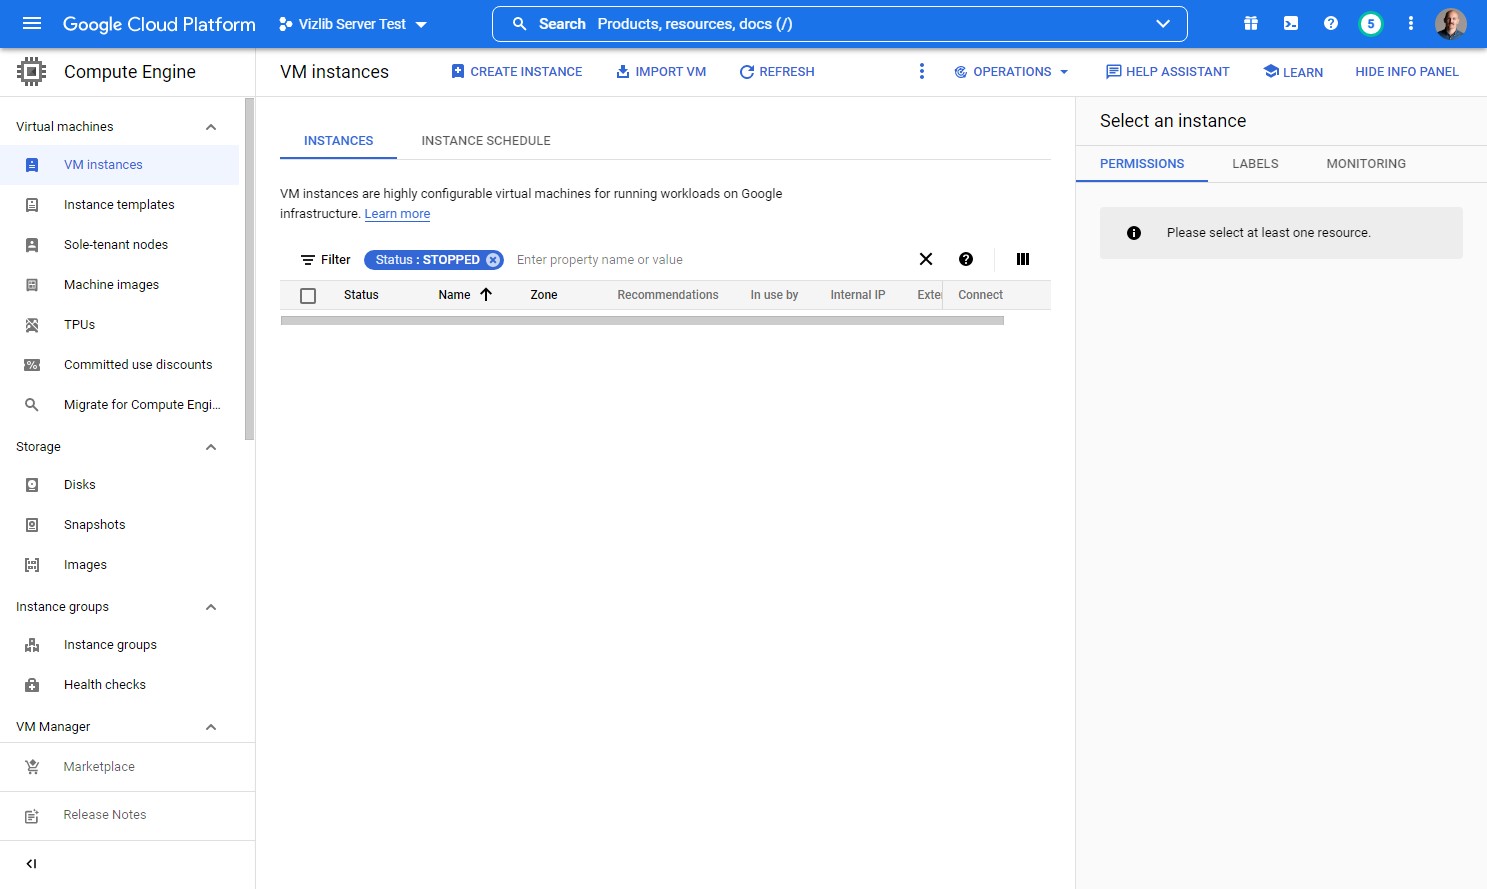Open the Operations dropdown

1011,72
